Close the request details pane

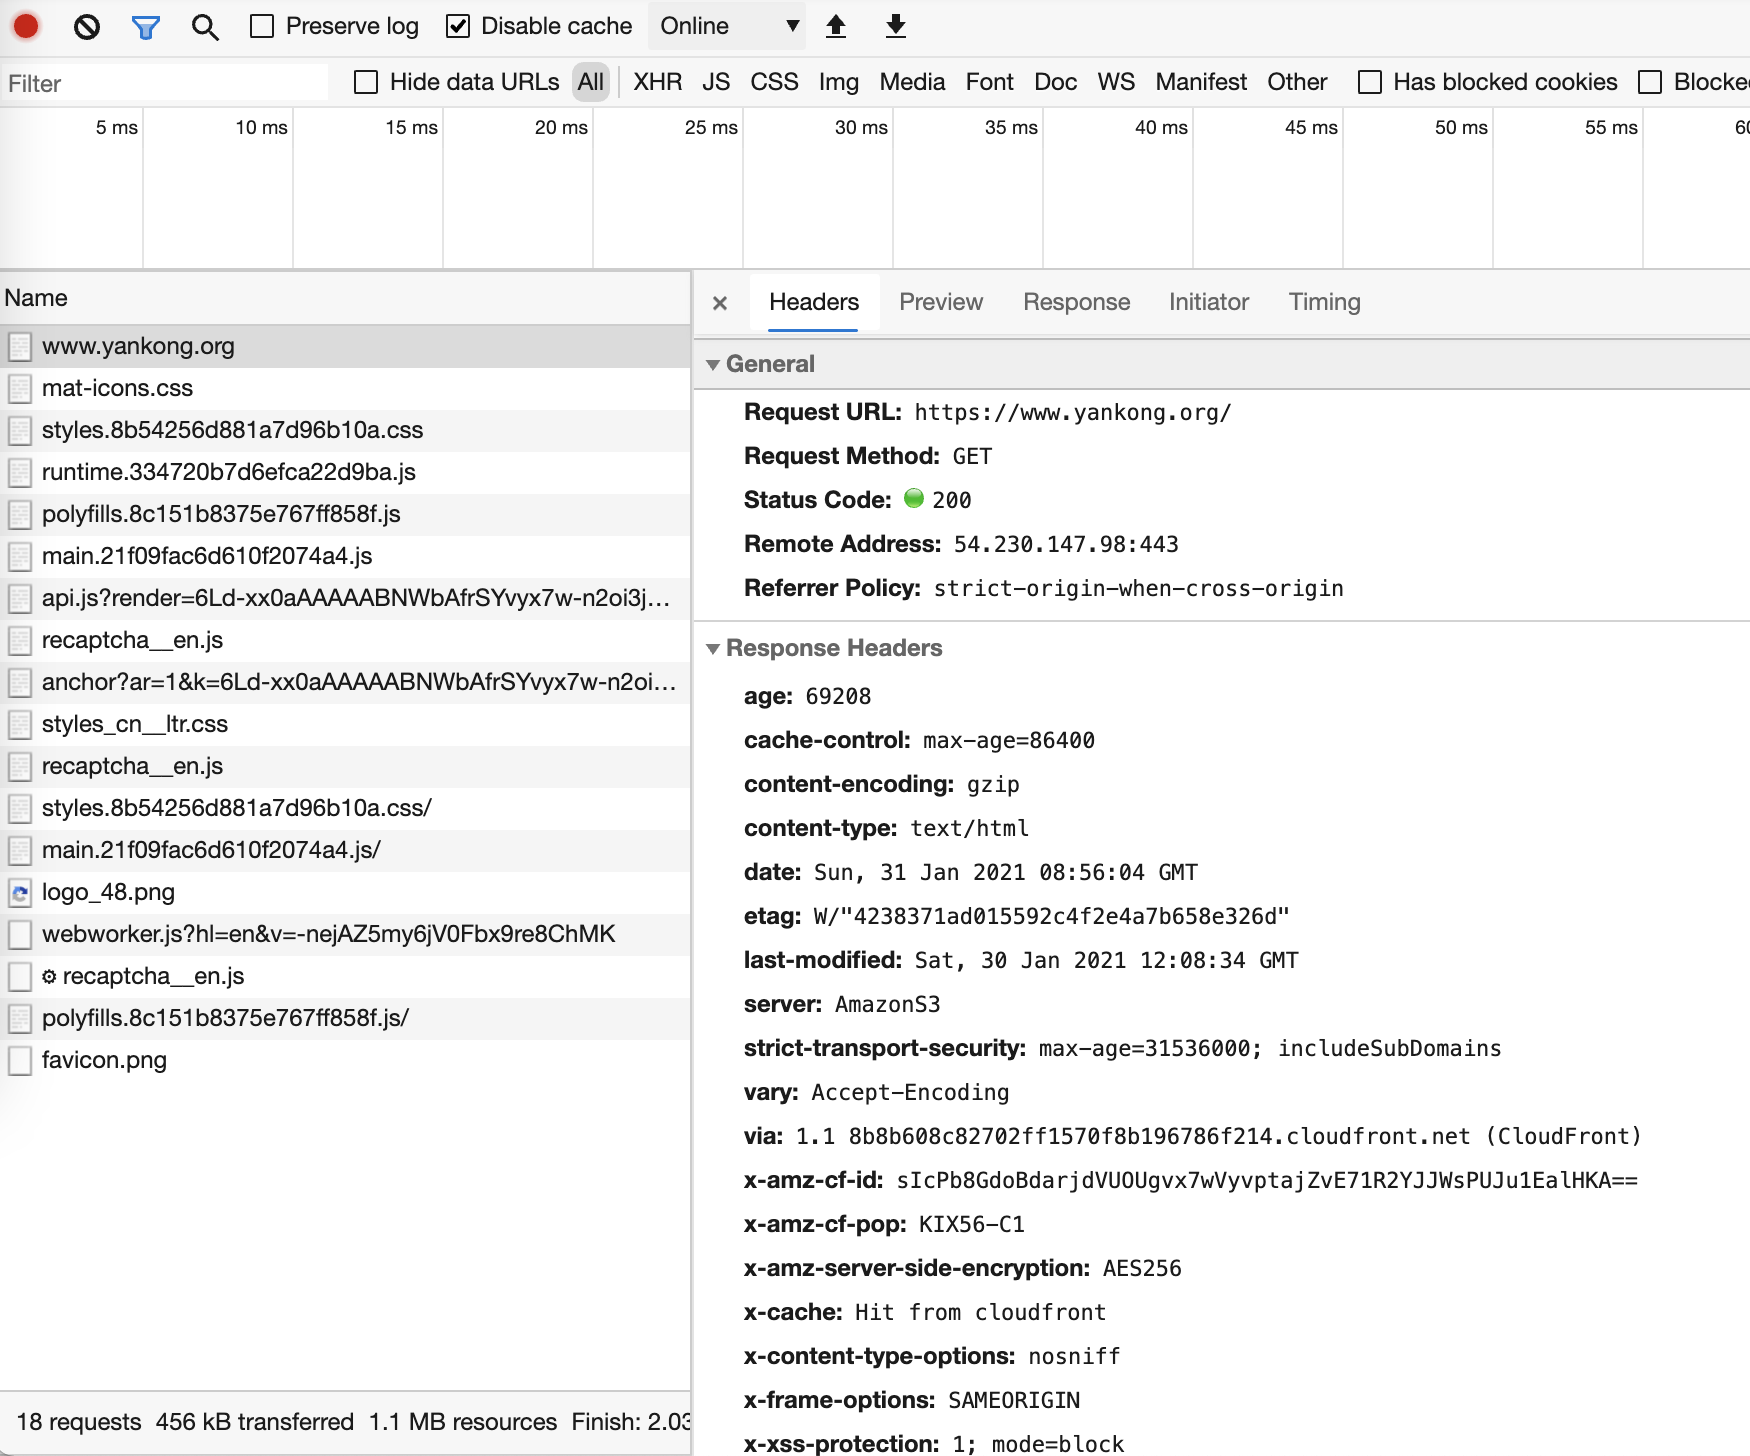click(x=720, y=303)
